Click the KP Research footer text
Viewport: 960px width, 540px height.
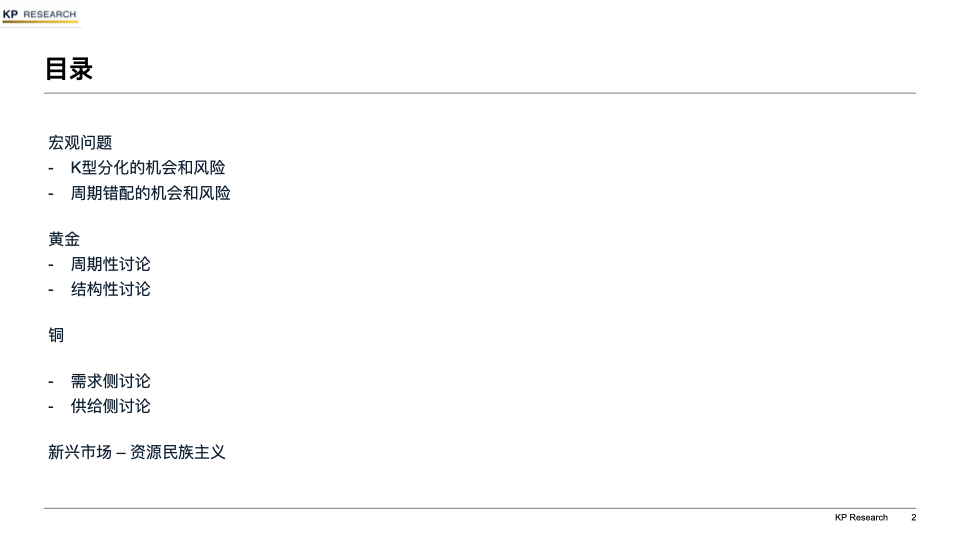coord(861,517)
